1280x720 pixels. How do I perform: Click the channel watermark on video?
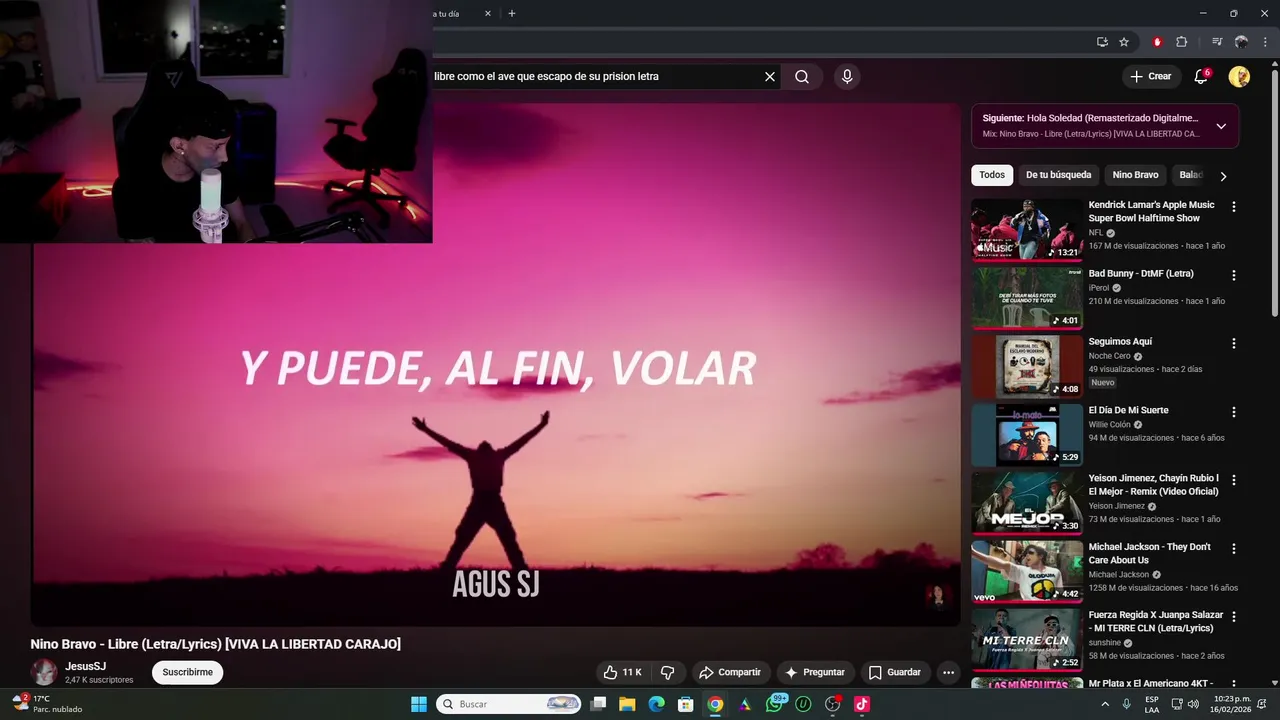[x=938, y=598]
